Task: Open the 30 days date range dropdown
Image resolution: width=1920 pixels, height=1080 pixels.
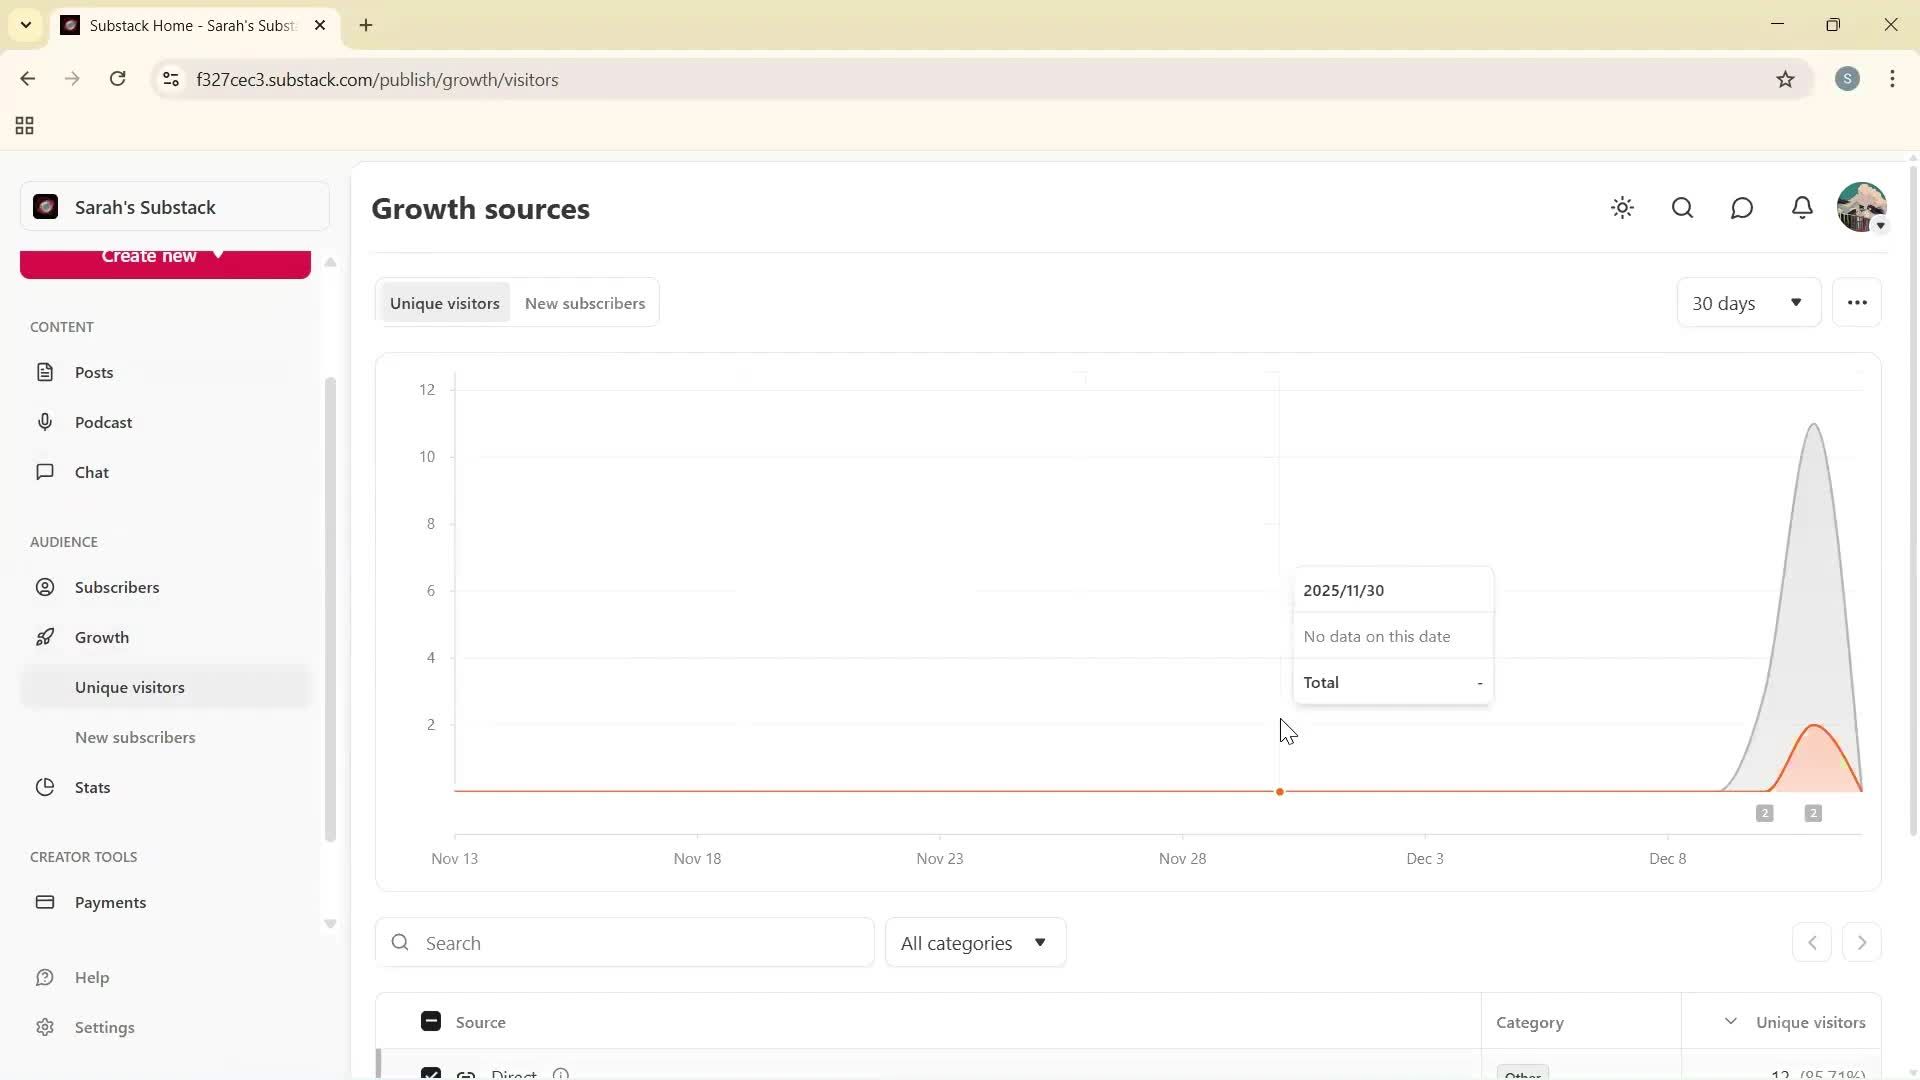Action: (1747, 302)
